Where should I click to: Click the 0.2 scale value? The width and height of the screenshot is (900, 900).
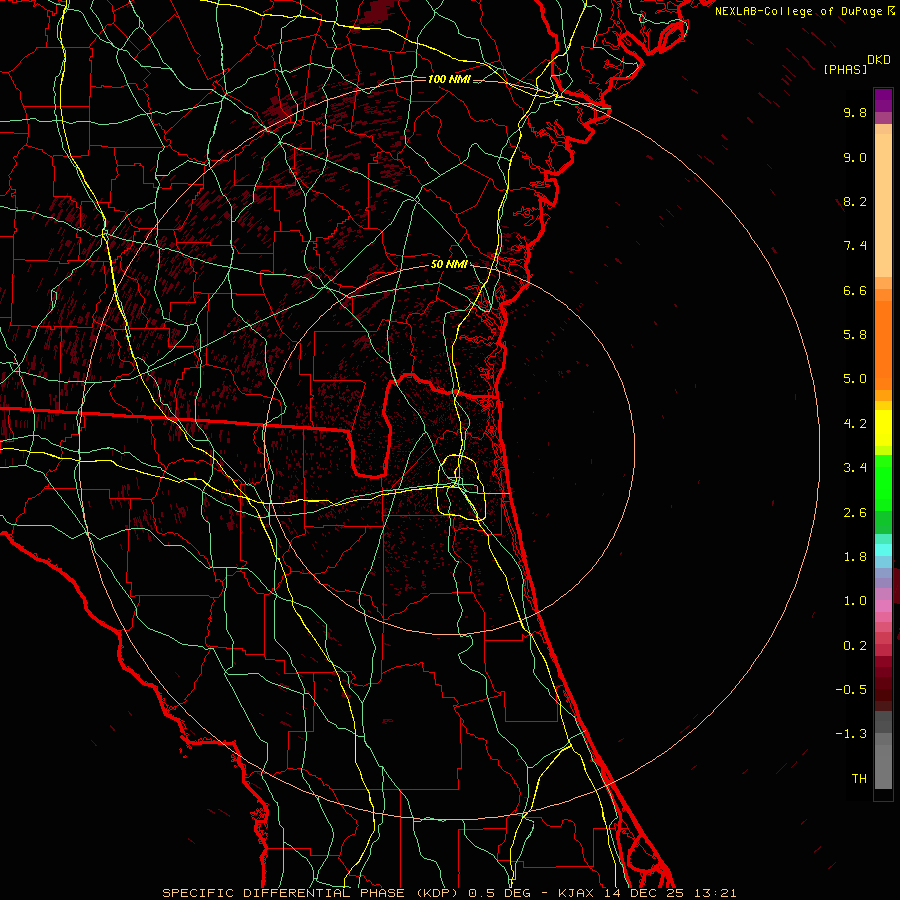pos(855,645)
